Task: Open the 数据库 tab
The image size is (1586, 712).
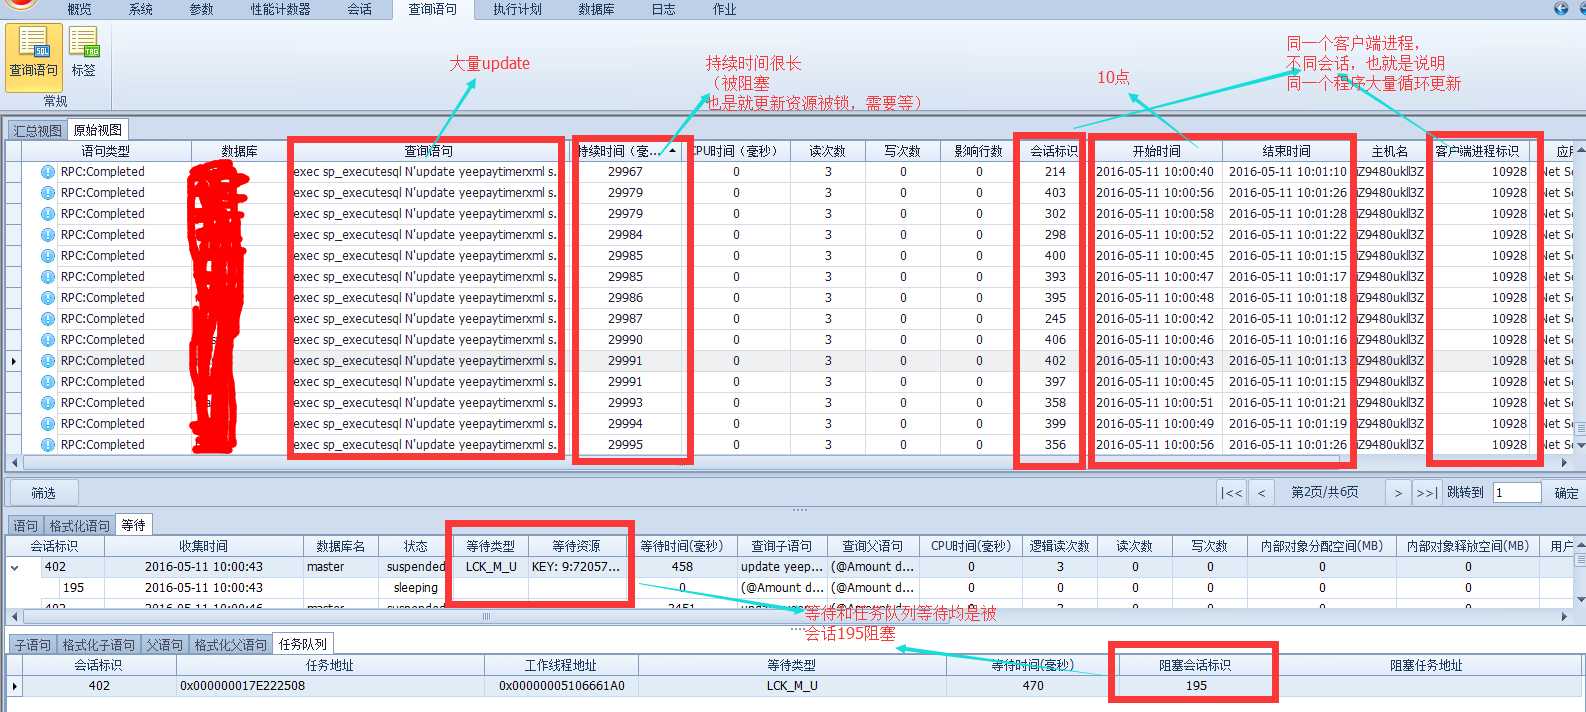Action: 596,9
